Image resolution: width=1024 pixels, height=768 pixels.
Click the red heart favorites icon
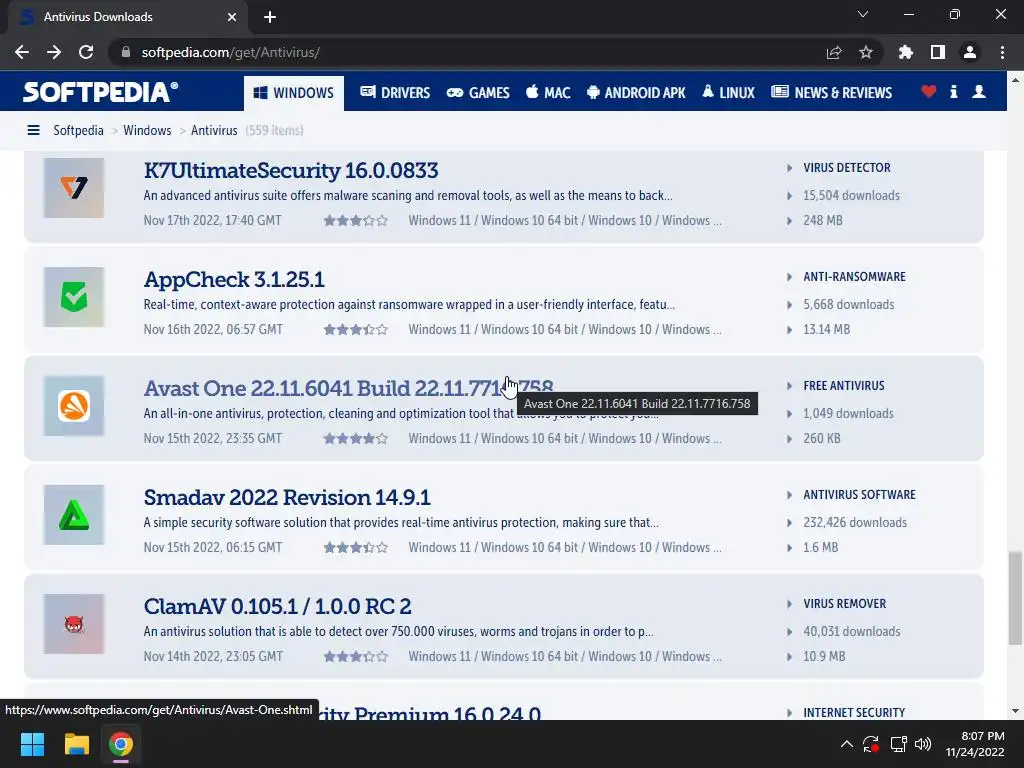(929, 92)
